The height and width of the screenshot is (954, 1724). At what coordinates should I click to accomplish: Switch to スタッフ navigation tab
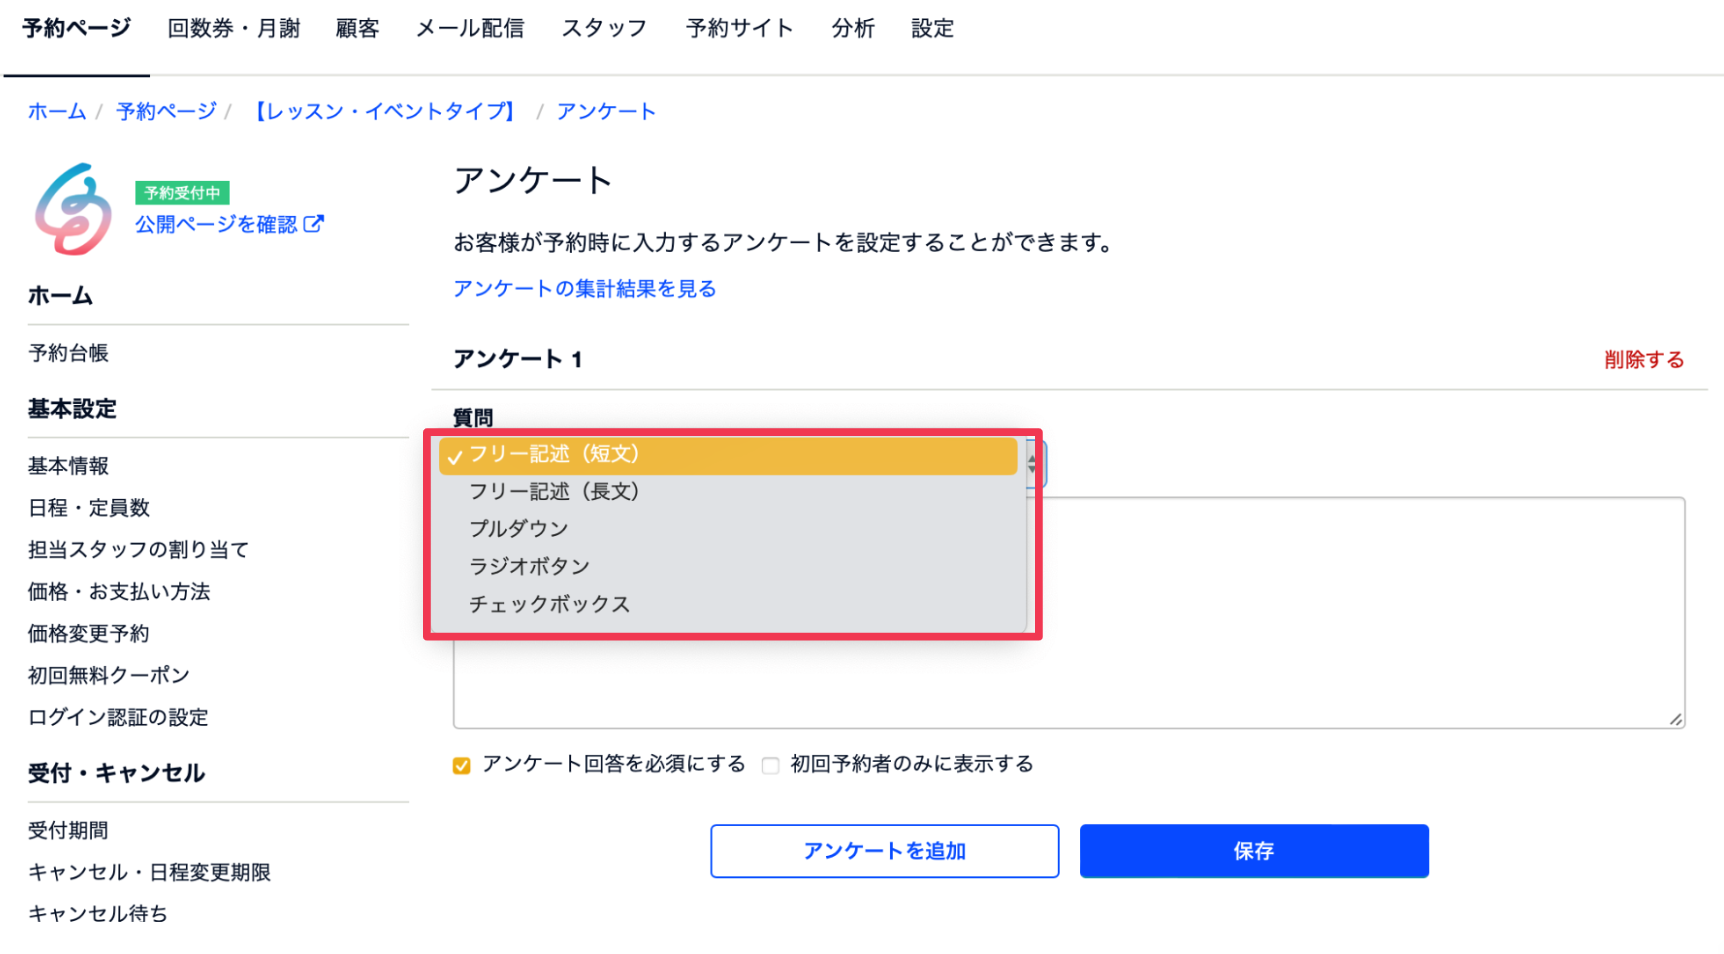(x=604, y=28)
